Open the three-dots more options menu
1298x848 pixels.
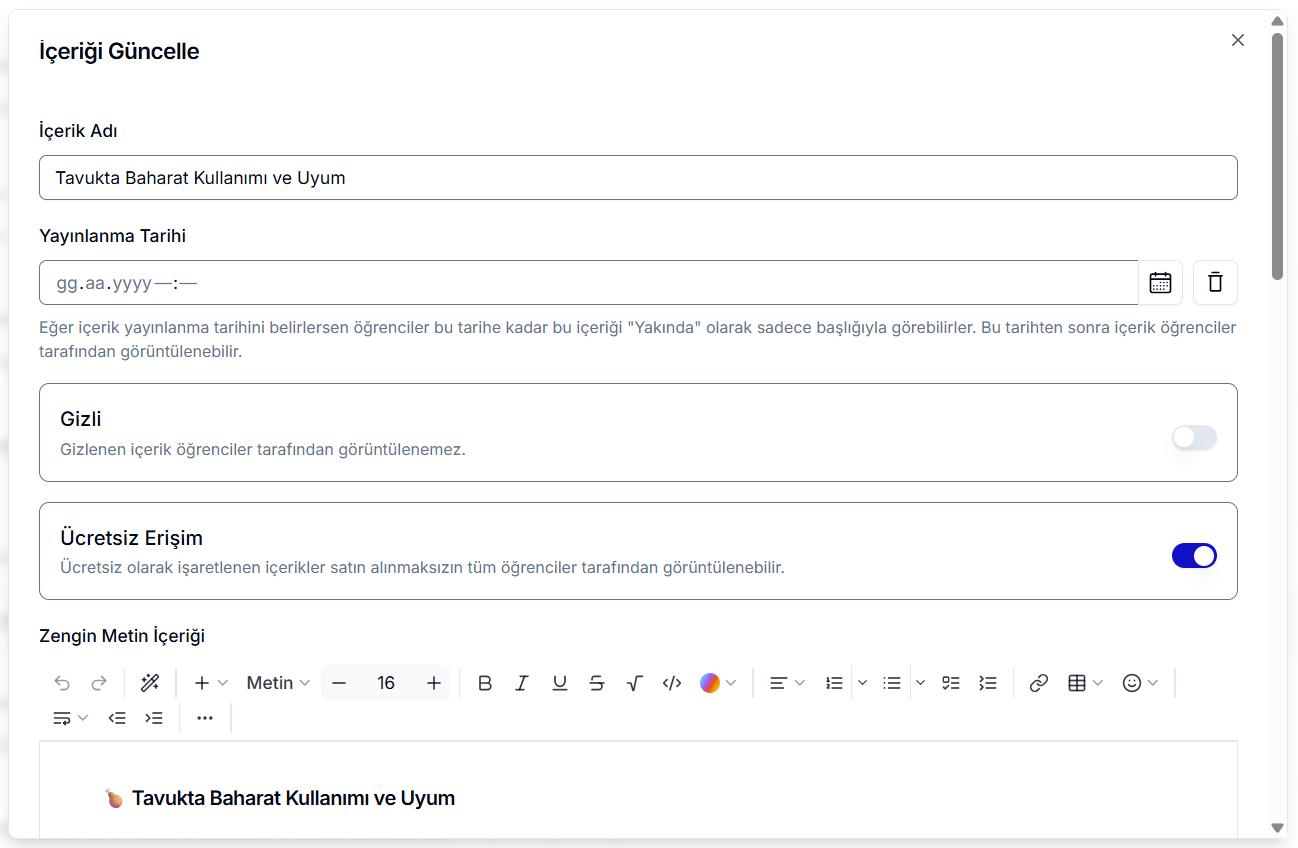(205, 718)
